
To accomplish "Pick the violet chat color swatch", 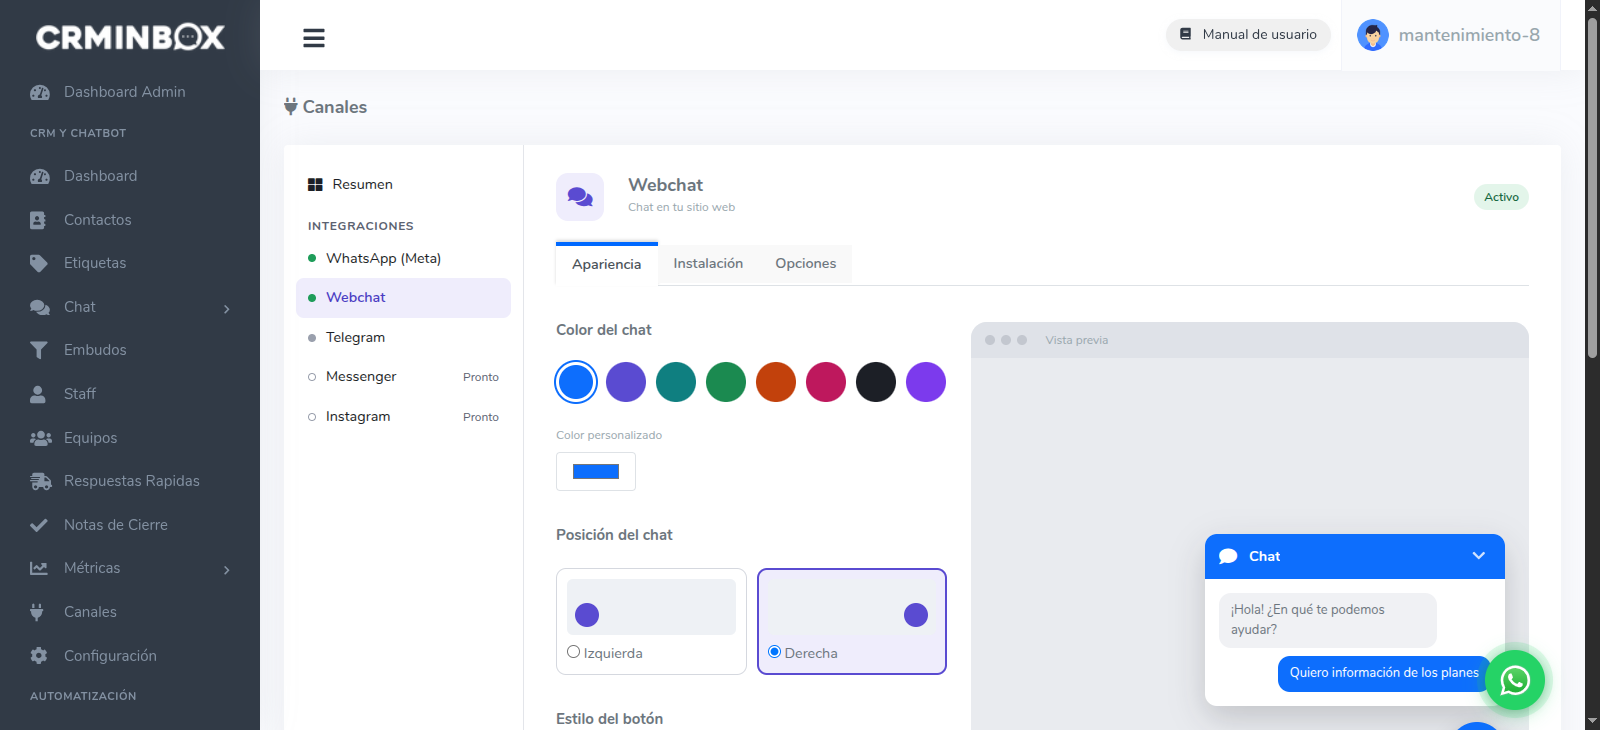I will point(926,382).
